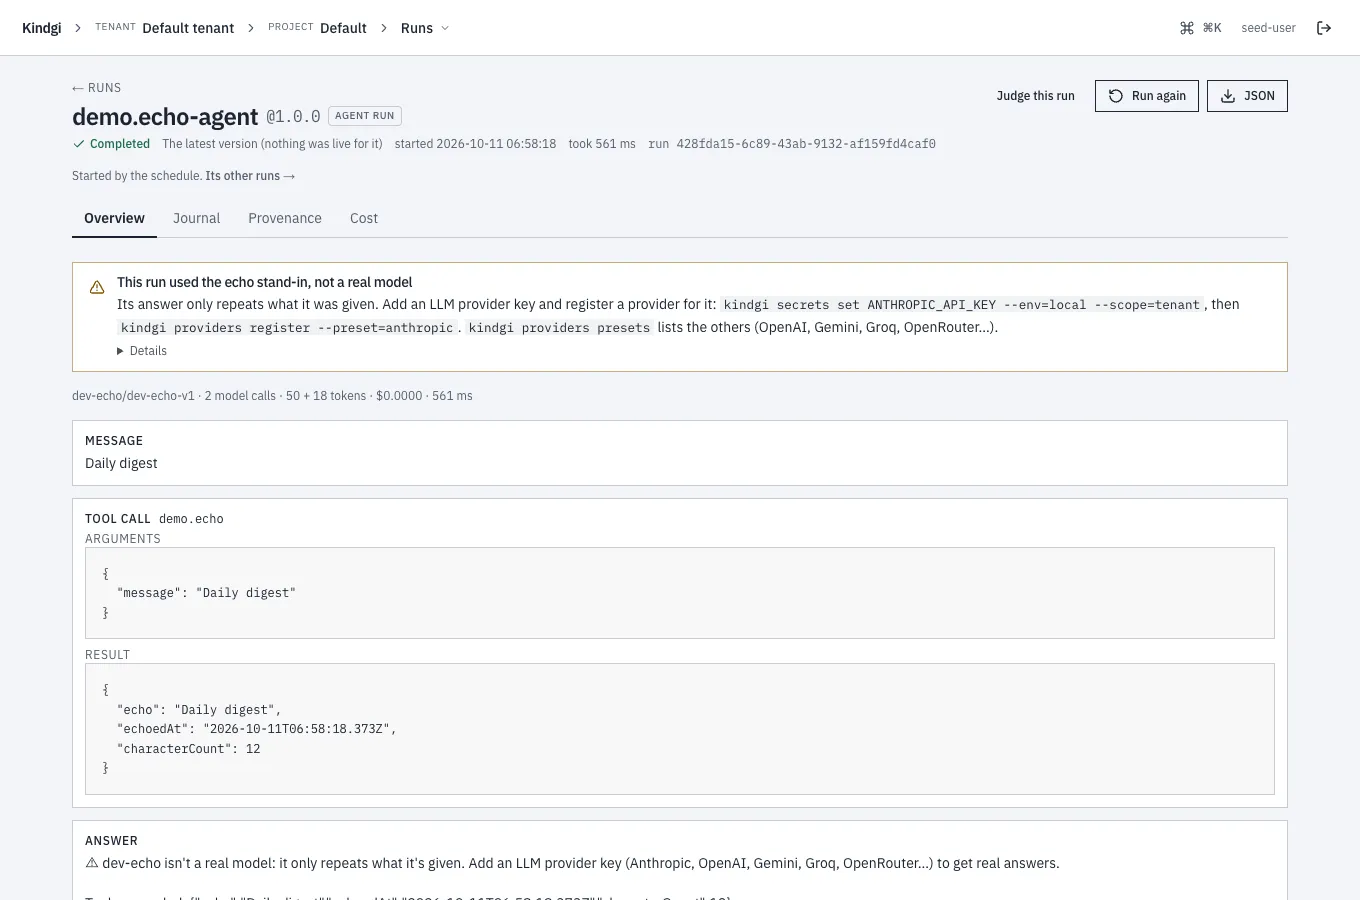Click the "echoedAt" result line
1360x900 pixels.
coord(257,729)
